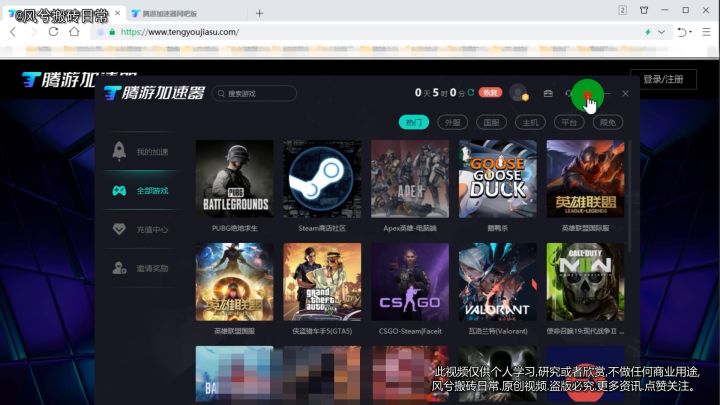The width and height of the screenshot is (720, 405).
Task: Open League of Legends international server card
Action: tap(585, 179)
